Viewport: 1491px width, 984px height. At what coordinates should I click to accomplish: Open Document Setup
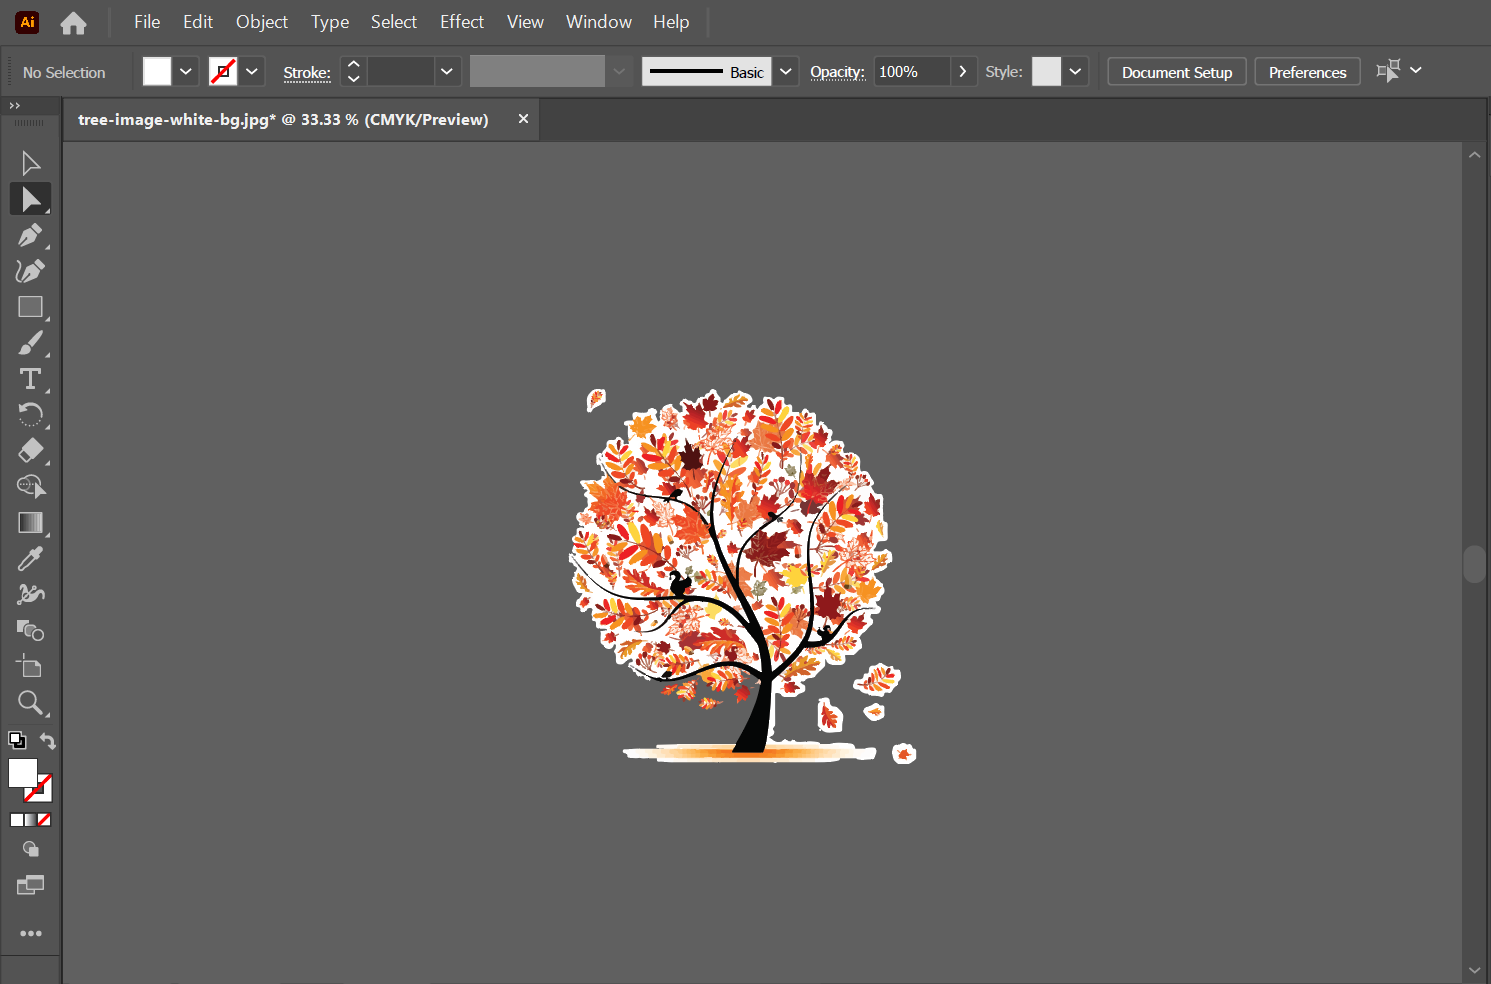[1176, 71]
